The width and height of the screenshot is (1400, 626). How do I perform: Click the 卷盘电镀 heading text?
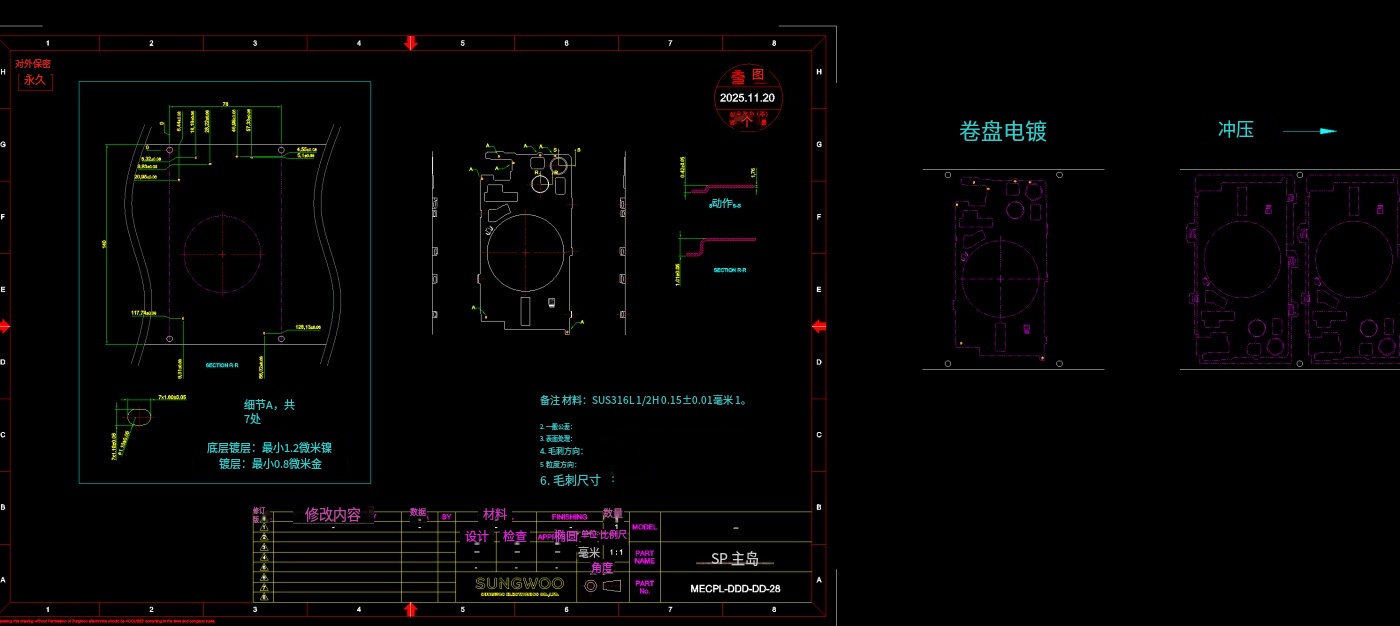[x=1002, y=132]
